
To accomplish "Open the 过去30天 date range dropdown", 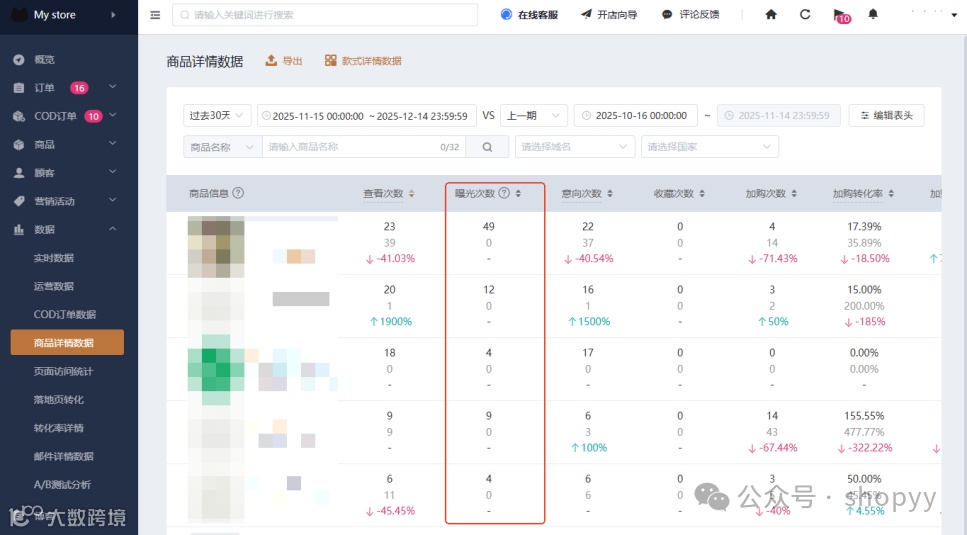I will point(216,115).
